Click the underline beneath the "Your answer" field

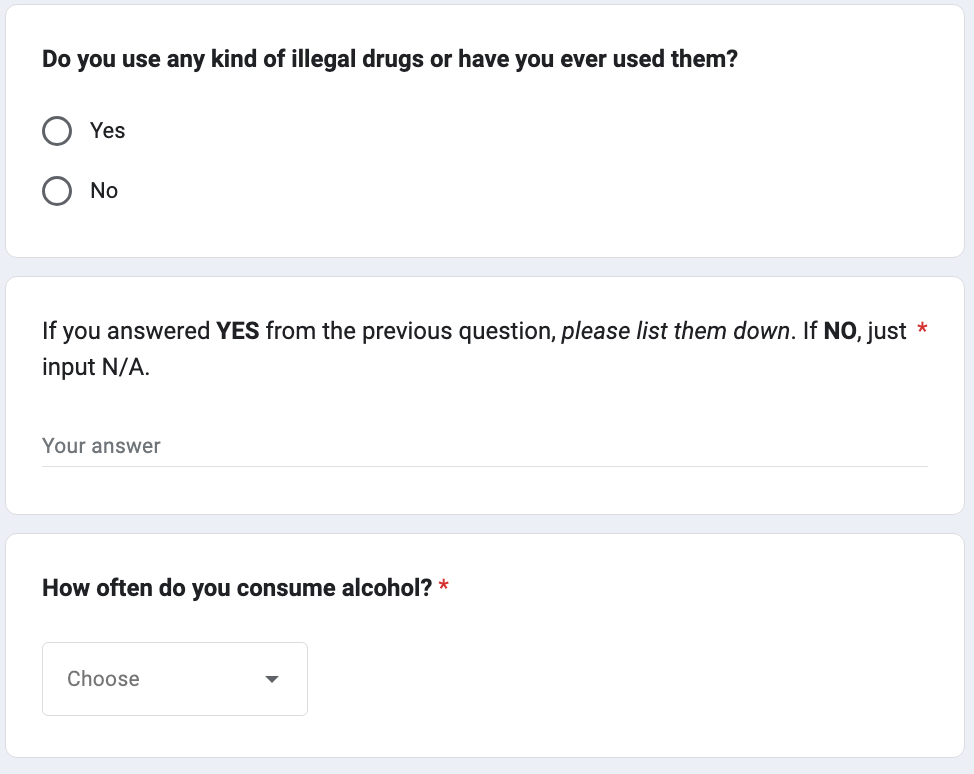pos(484,466)
